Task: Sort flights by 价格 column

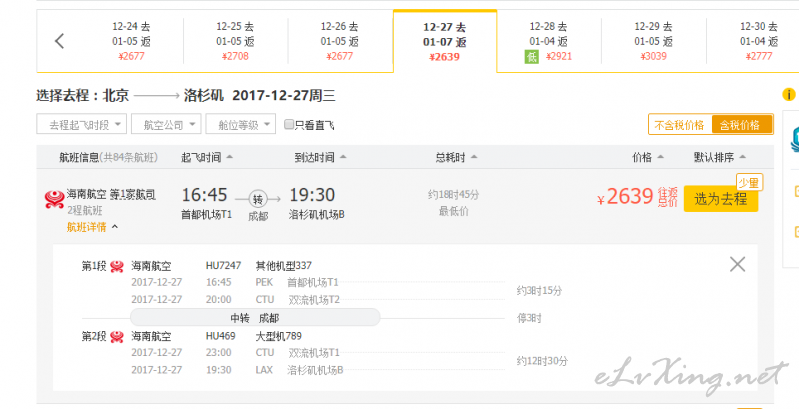Action: (648, 157)
